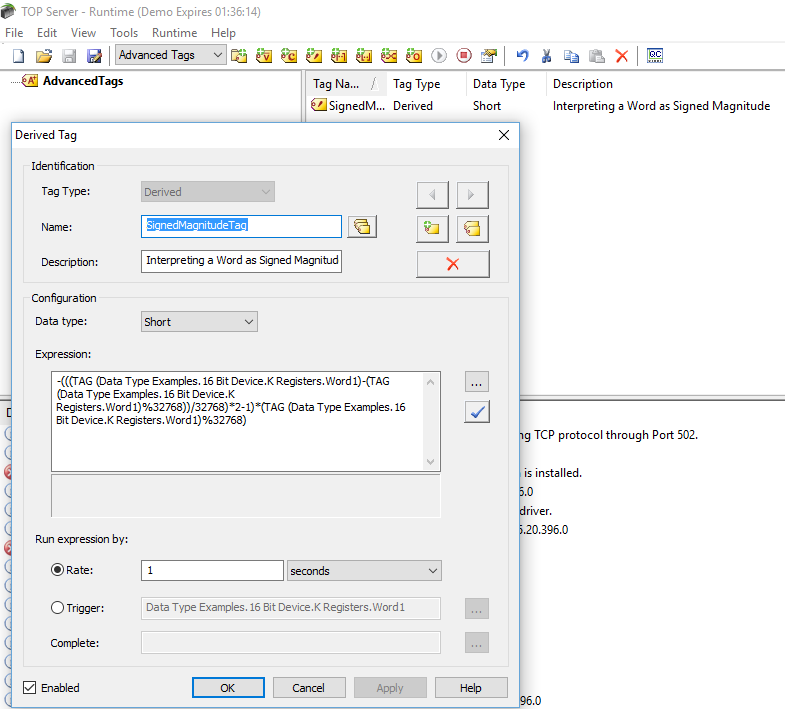Screen dimensions: 785x709
Task: Open the Tools menu
Action: (x=124, y=33)
